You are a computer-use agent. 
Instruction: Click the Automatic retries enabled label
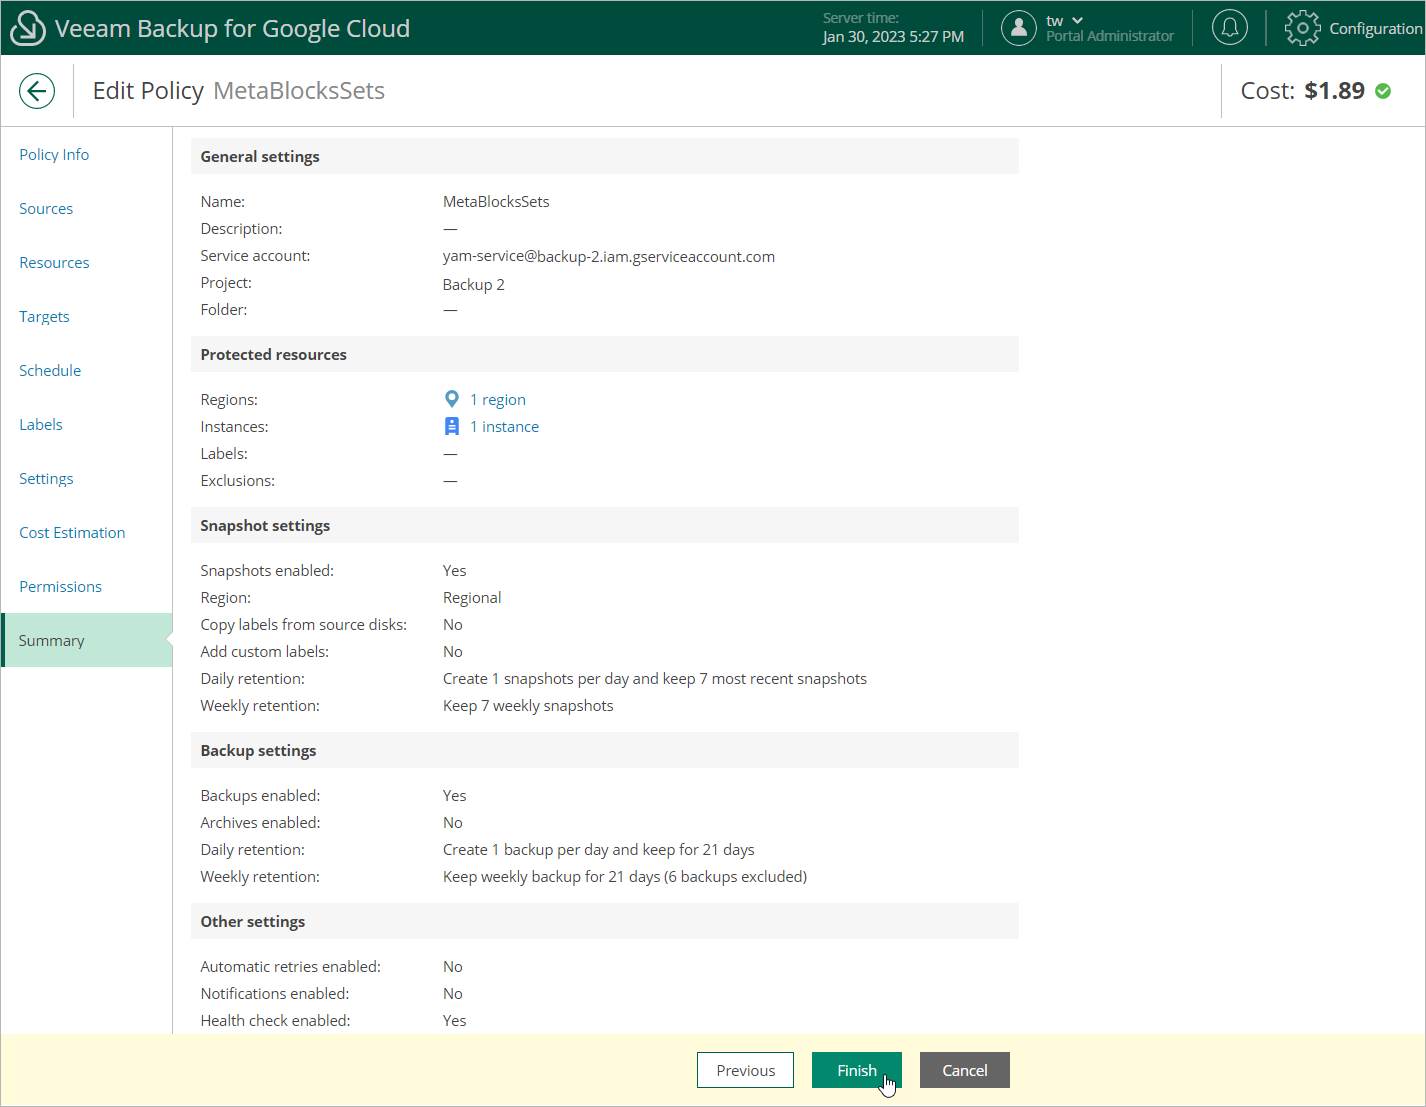coord(290,966)
